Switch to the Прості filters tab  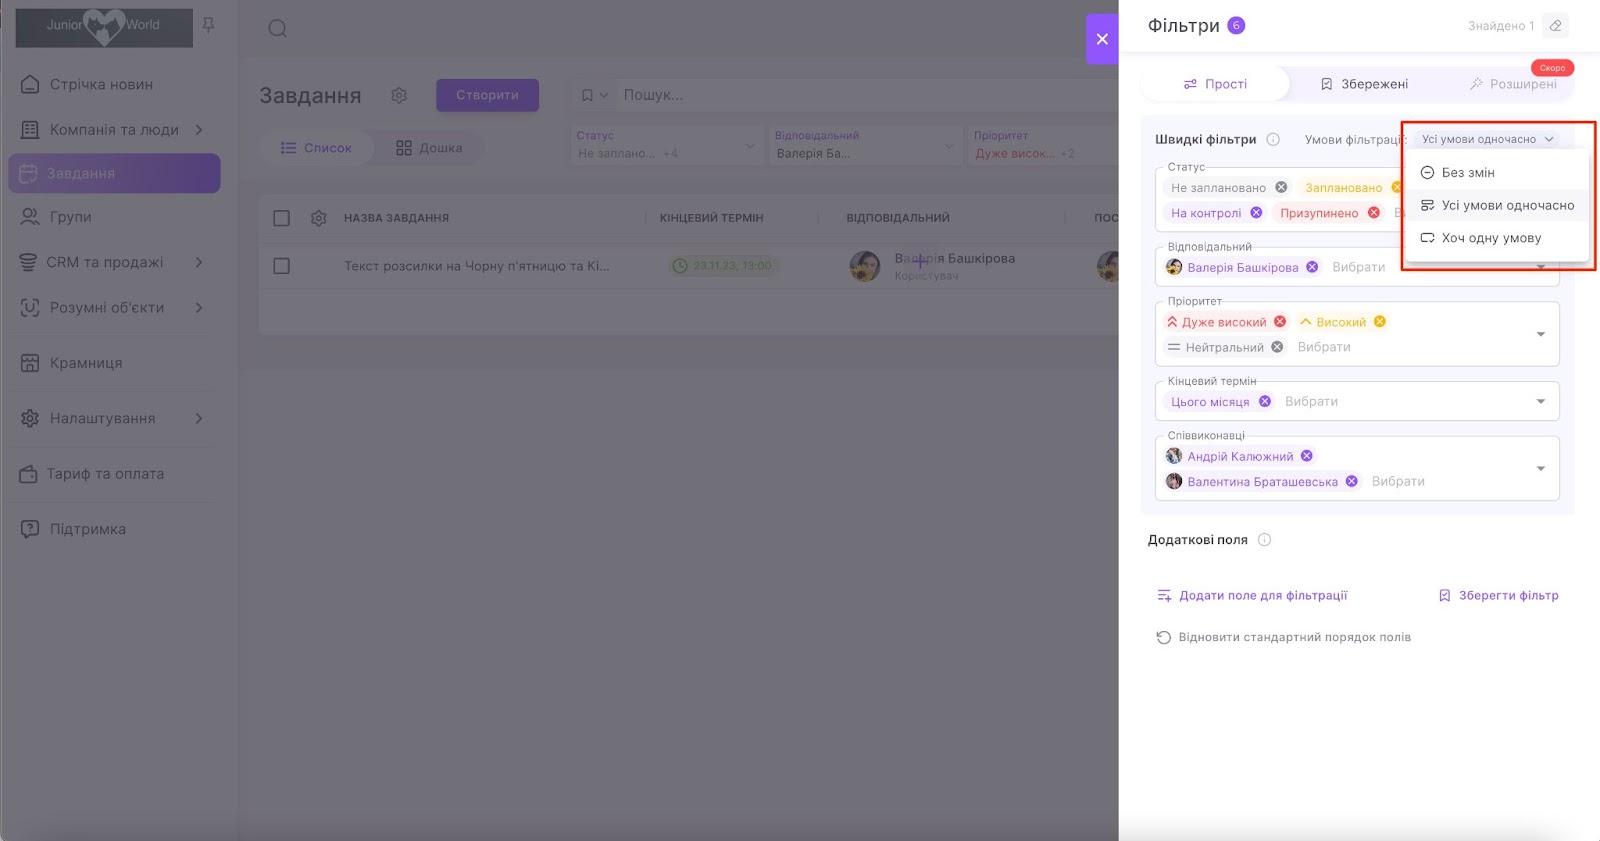coord(1214,84)
